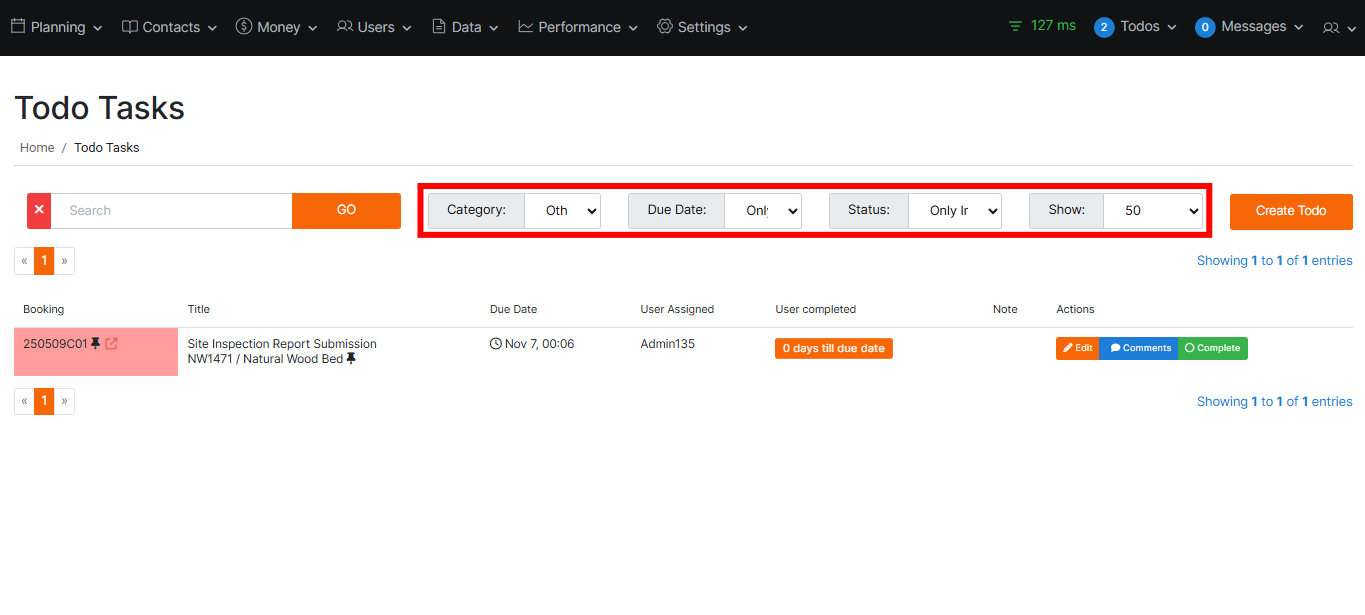Edit the Site Inspection Report task
1365x615 pixels.
tap(1077, 348)
